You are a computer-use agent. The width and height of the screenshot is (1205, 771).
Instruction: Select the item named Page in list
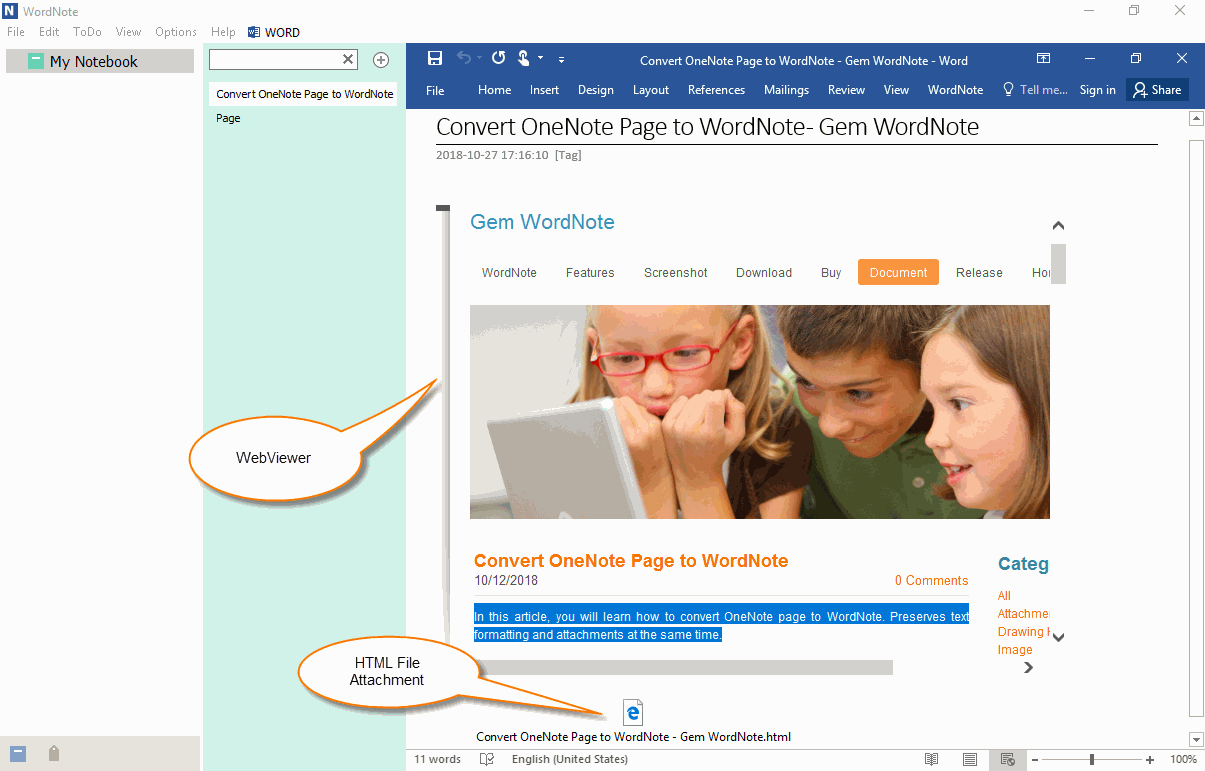coord(228,118)
